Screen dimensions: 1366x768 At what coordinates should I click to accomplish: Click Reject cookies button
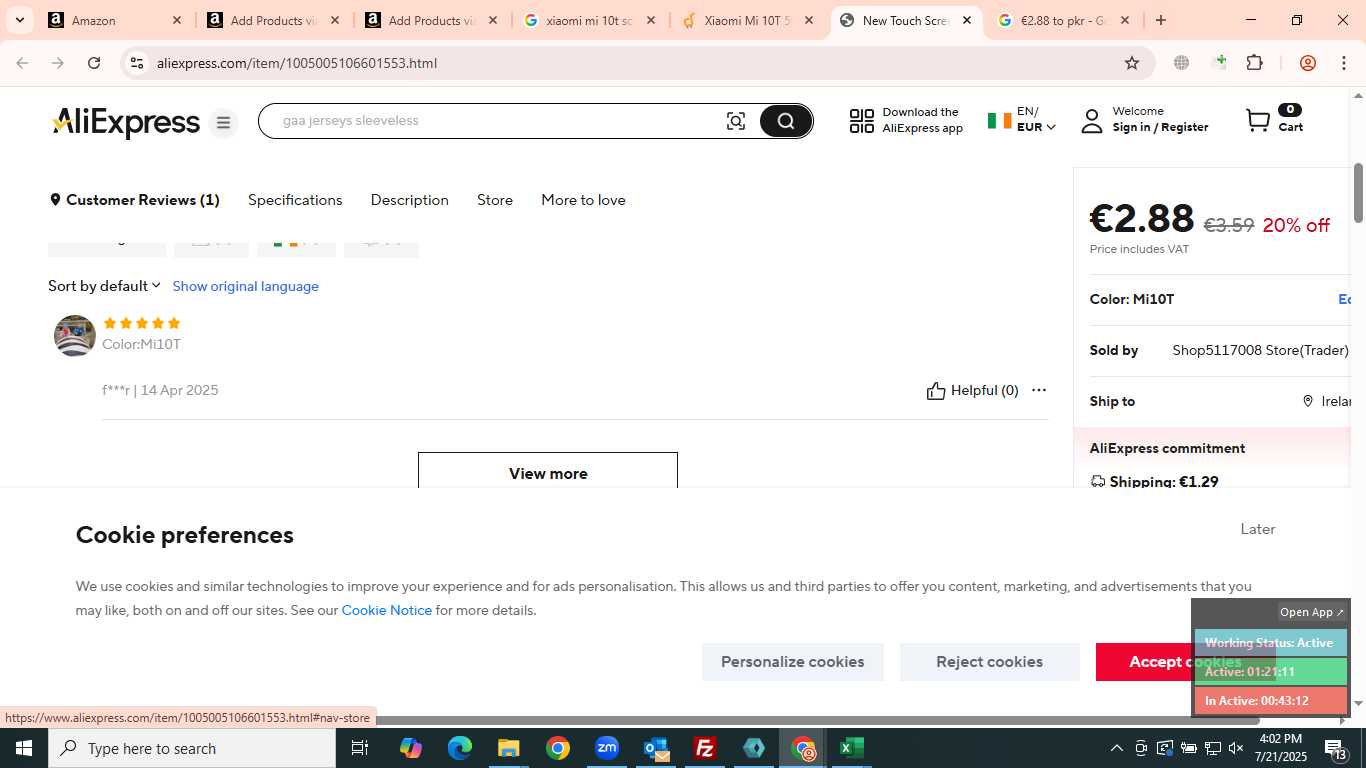click(x=989, y=662)
